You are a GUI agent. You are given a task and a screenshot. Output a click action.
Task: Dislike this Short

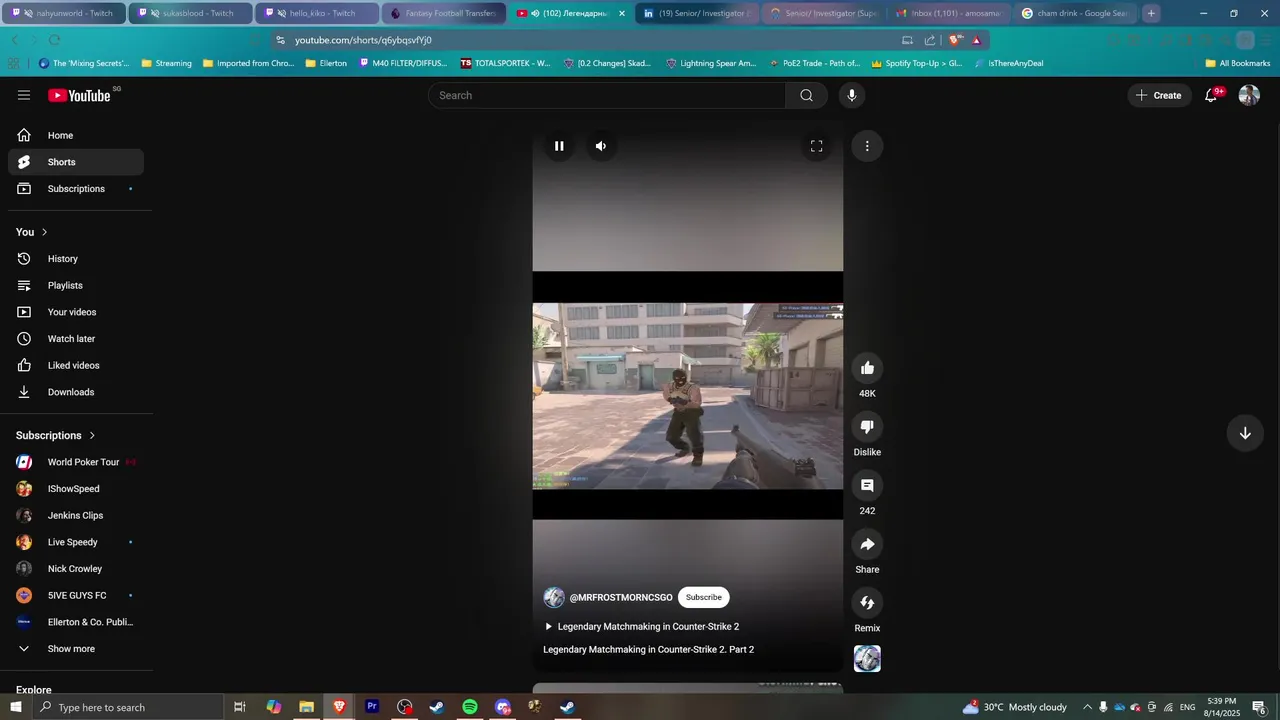click(x=867, y=427)
